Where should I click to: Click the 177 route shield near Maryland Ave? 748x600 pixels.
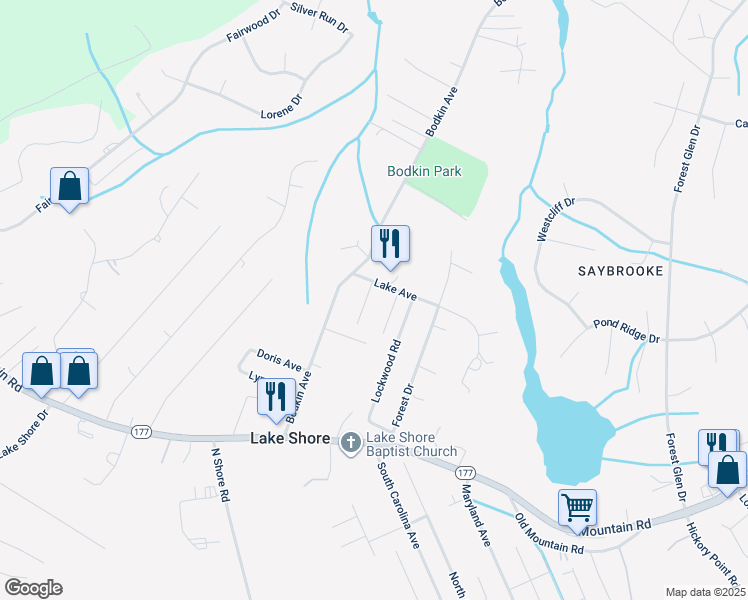tap(465, 473)
